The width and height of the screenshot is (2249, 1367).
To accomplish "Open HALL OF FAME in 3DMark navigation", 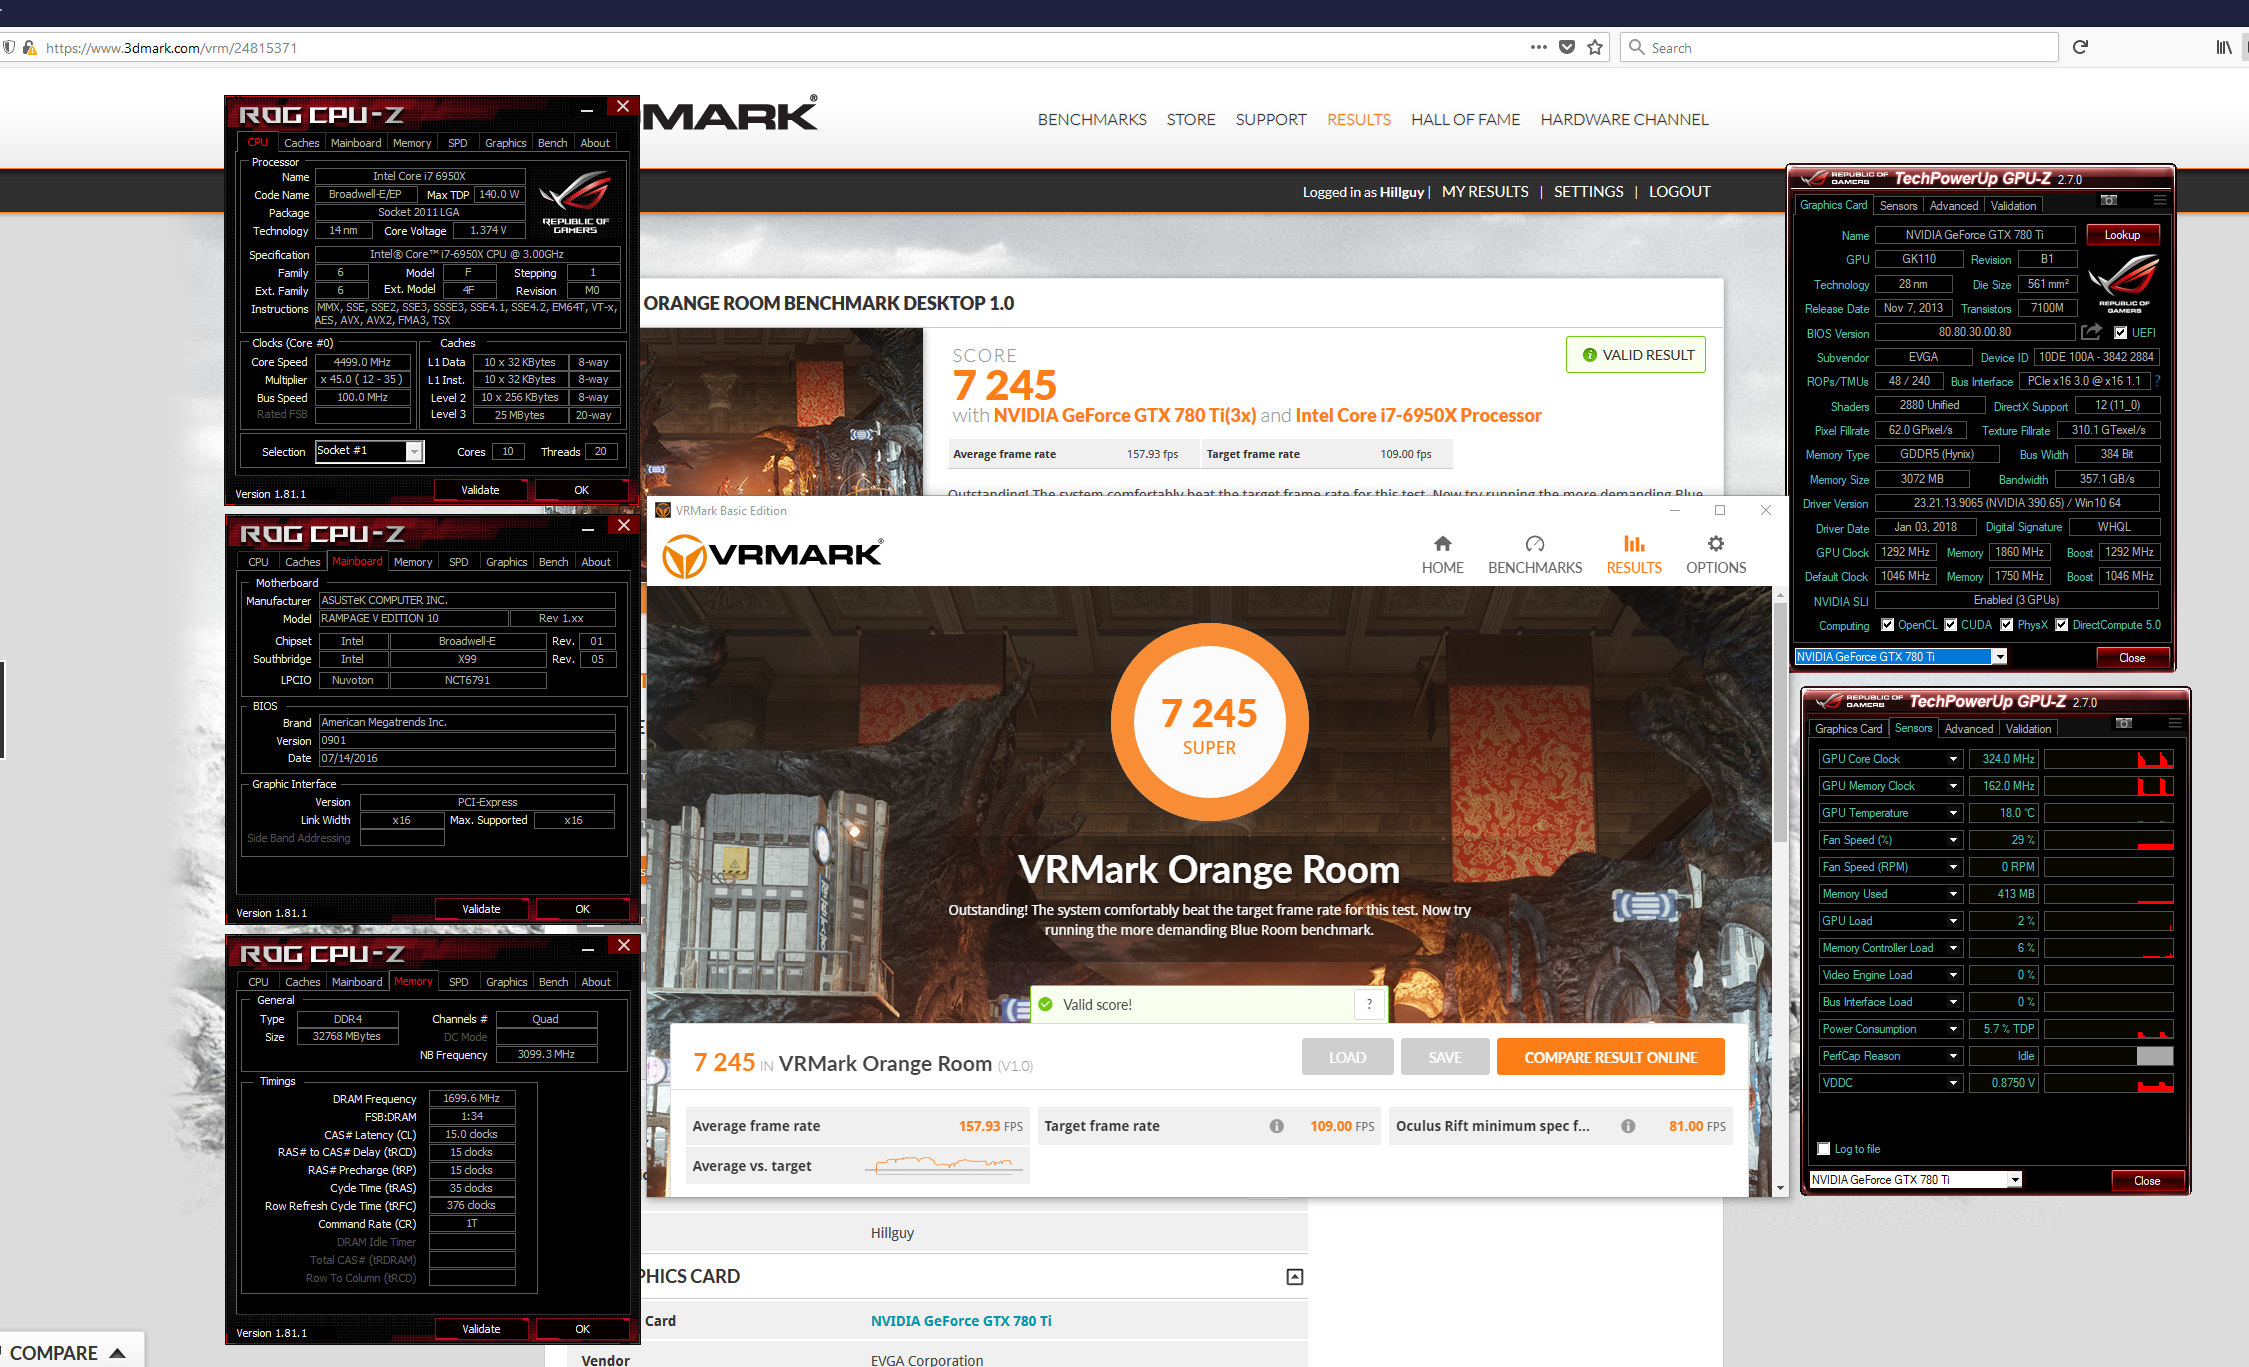I will click(1465, 119).
